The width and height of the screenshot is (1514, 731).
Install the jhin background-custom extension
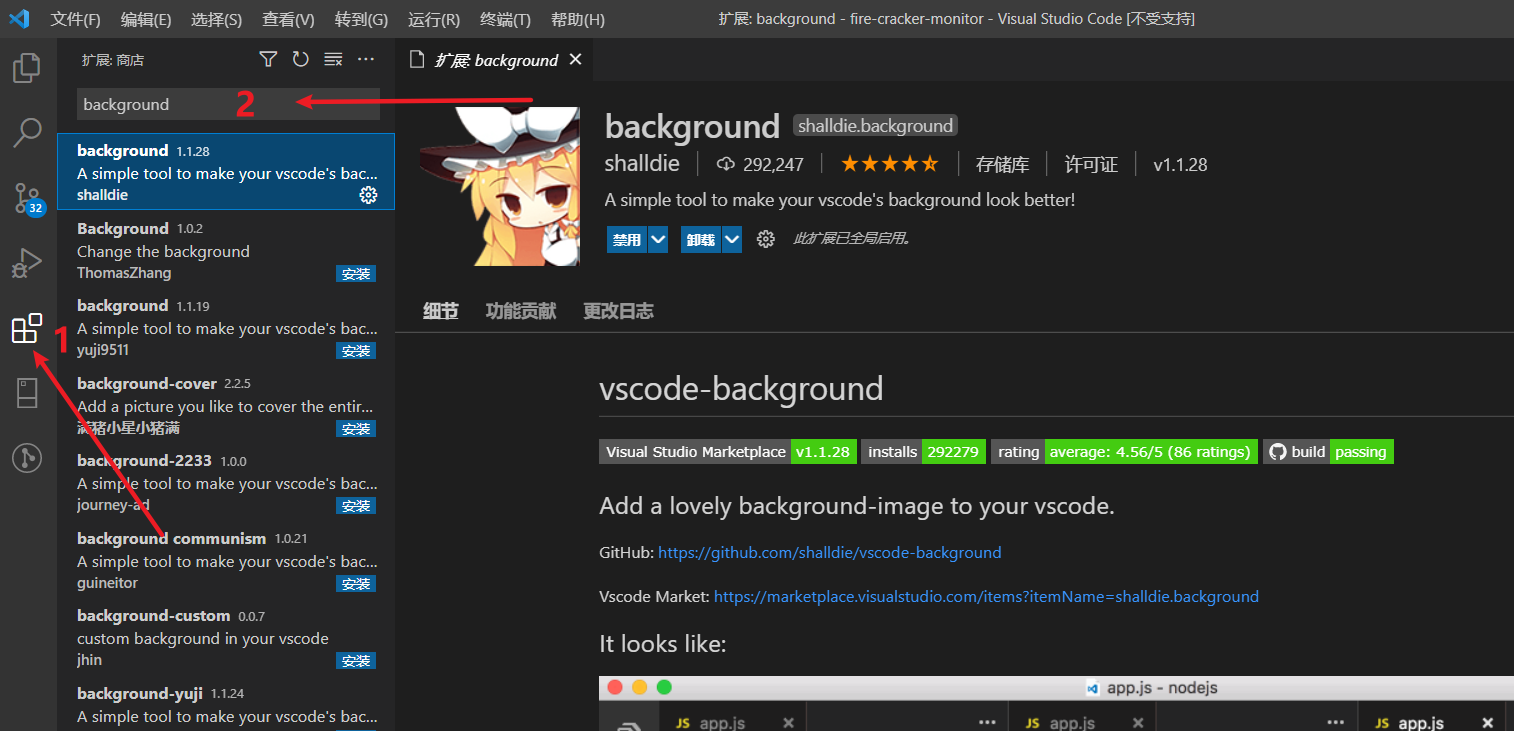click(x=356, y=661)
